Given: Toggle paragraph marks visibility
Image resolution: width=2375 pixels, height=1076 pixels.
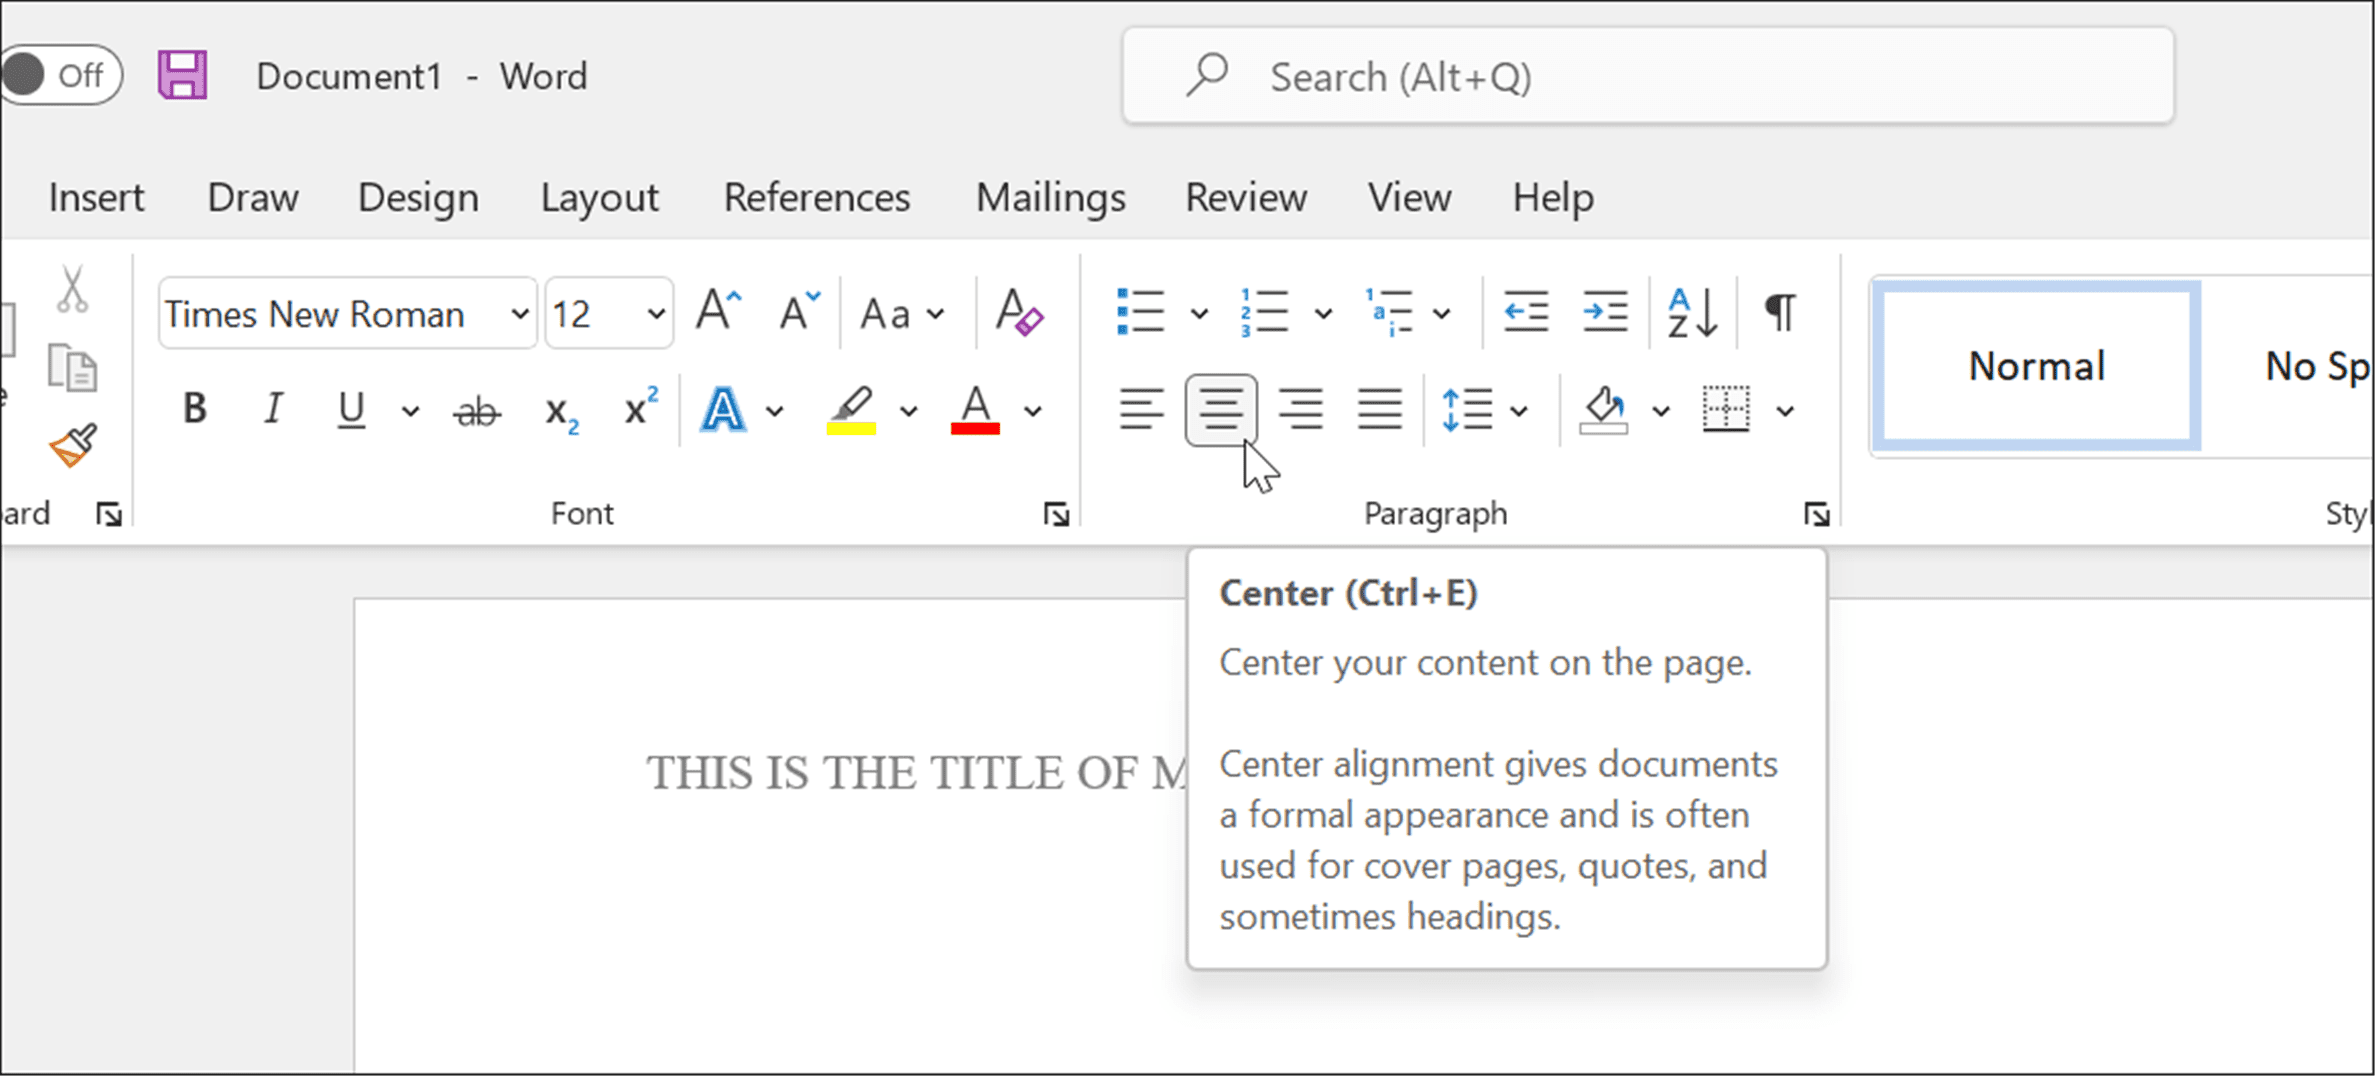Looking at the screenshot, I should tap(1779, 312).
